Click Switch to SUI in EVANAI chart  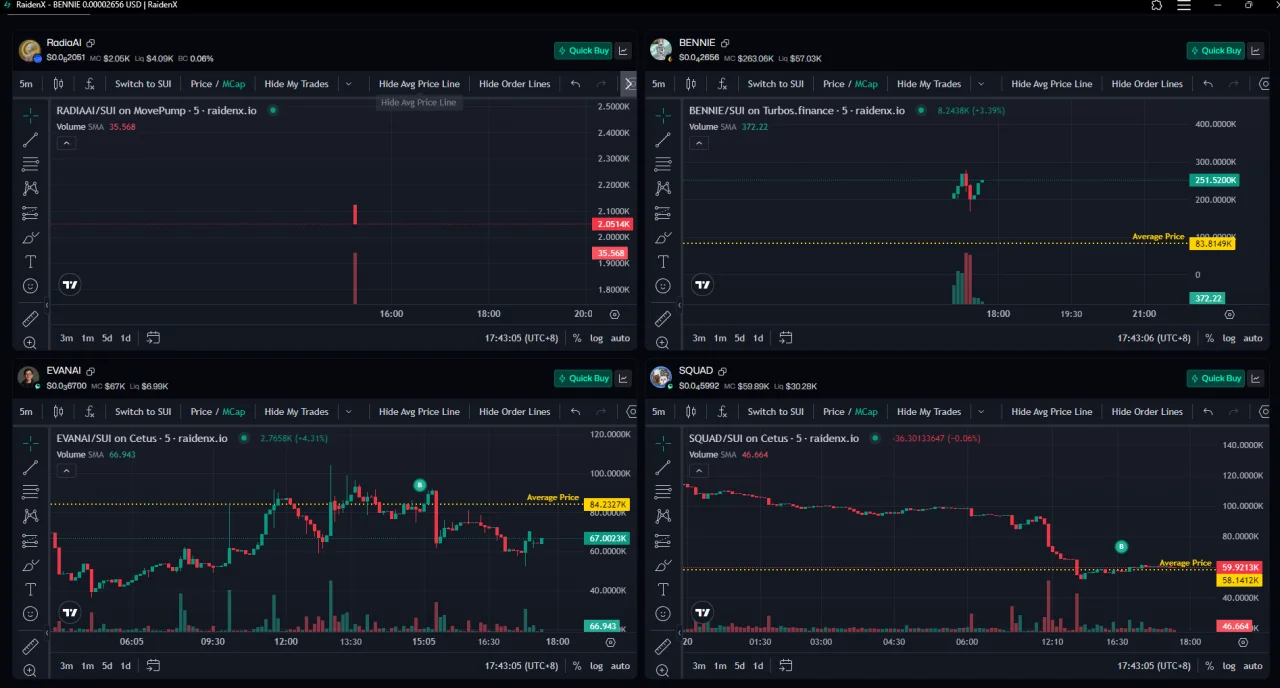point(143,412)
